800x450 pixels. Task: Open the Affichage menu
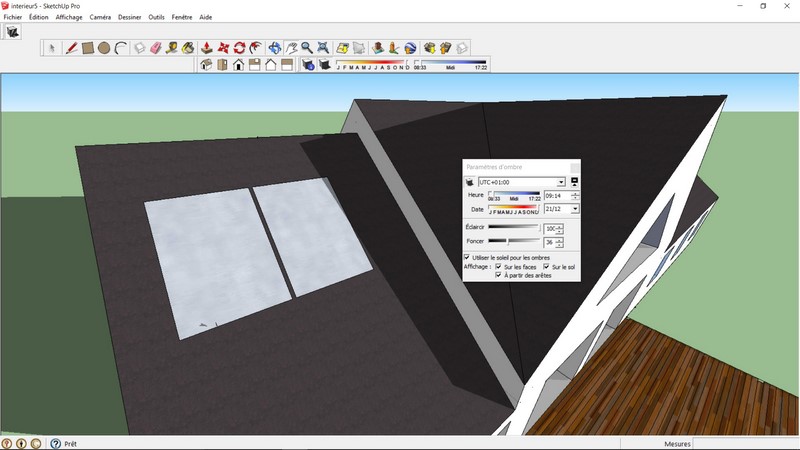[x=69, y=17]
